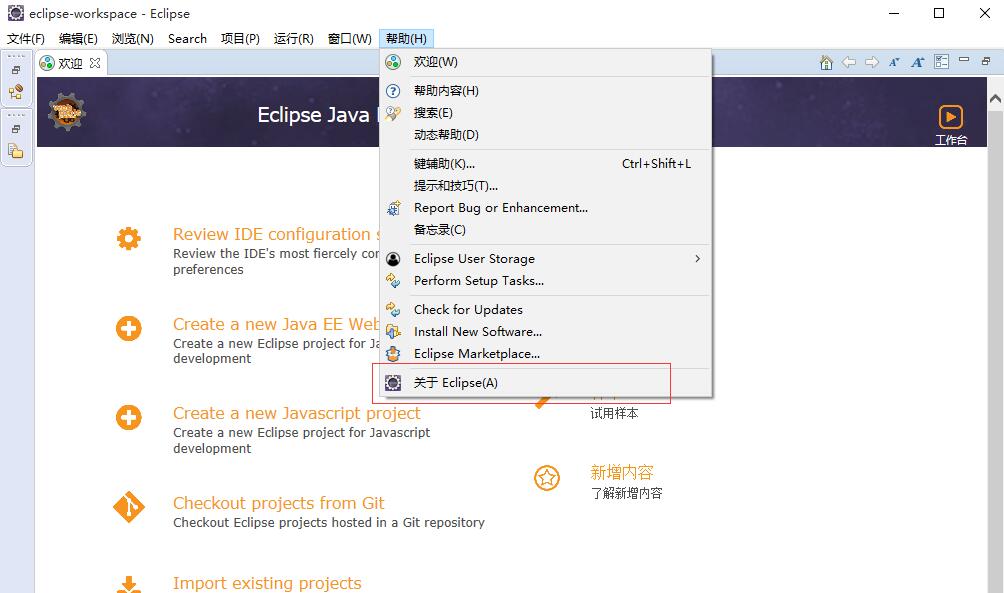
Task: Click the scrollbar up arrow on welcome page
Action: [995, 98]
